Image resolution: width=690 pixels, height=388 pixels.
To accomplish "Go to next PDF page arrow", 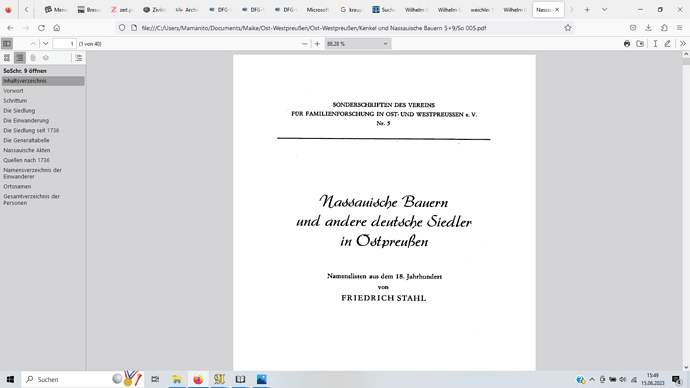I will pos(45,44).
